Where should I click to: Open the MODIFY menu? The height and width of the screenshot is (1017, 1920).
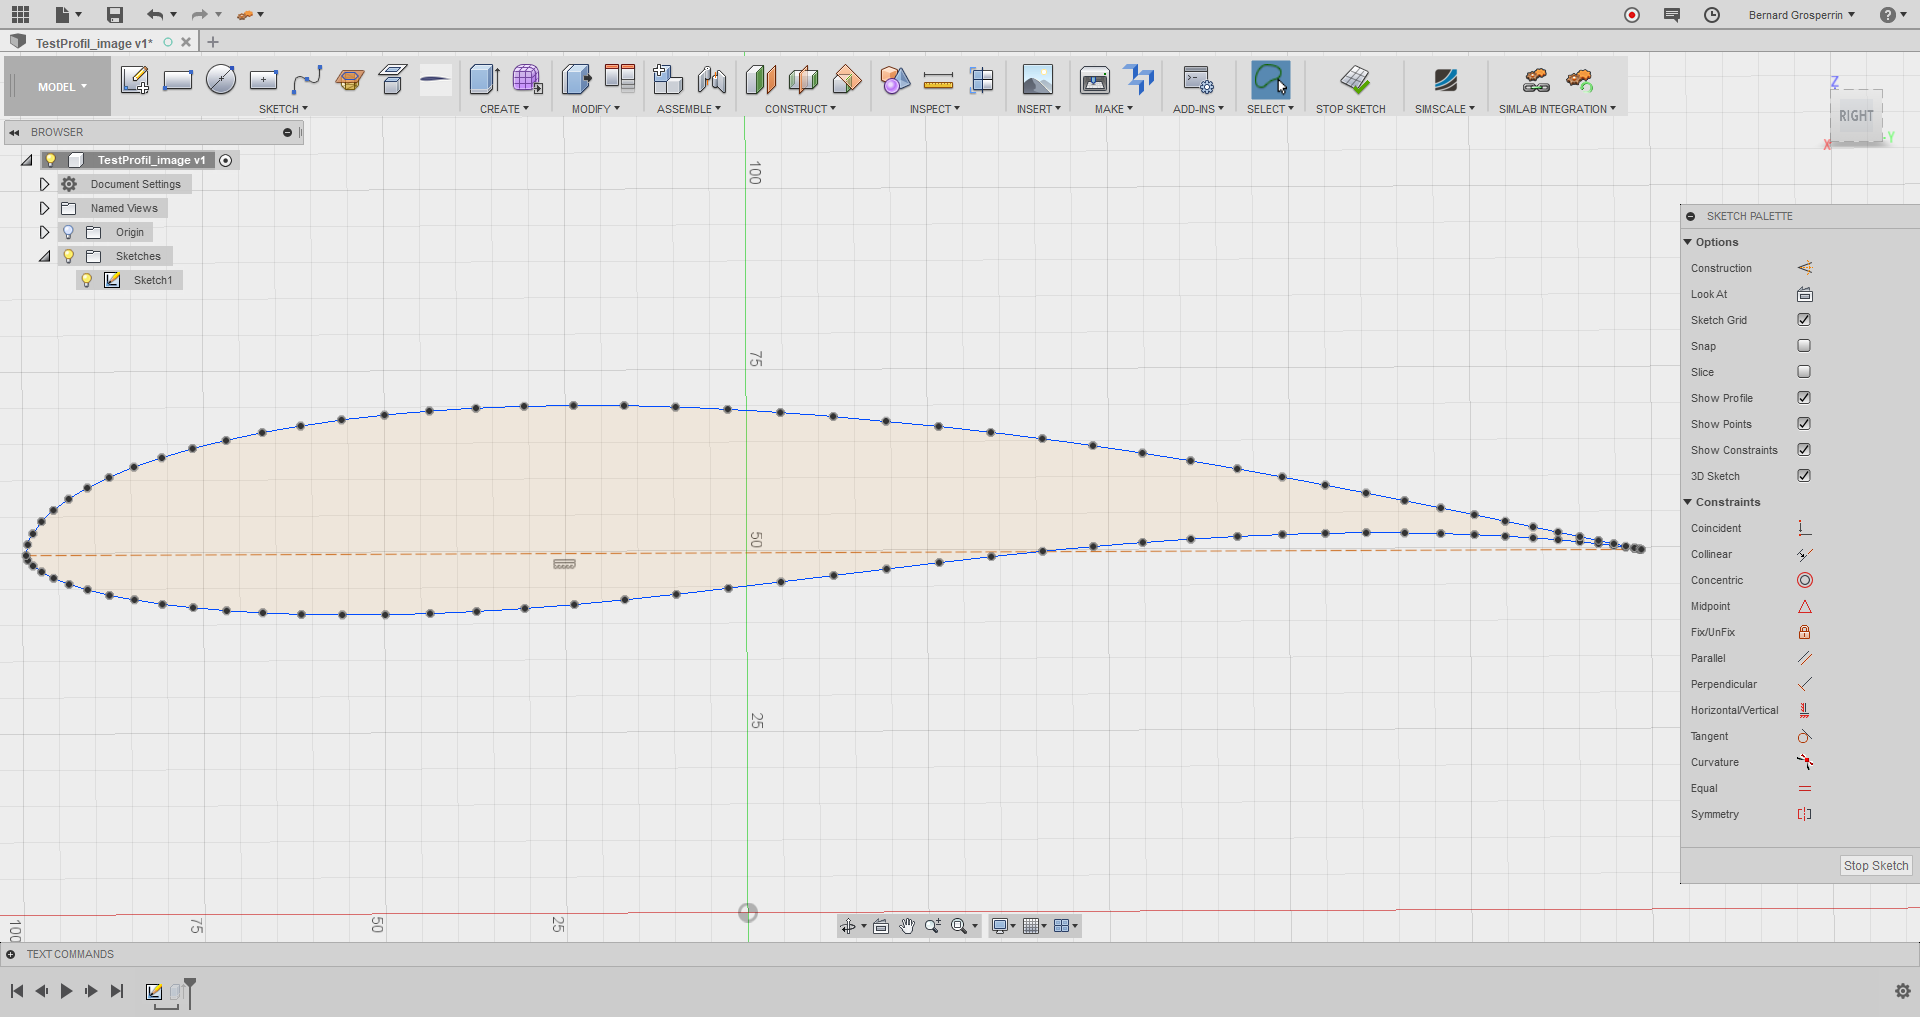click(x=595, y=109)
